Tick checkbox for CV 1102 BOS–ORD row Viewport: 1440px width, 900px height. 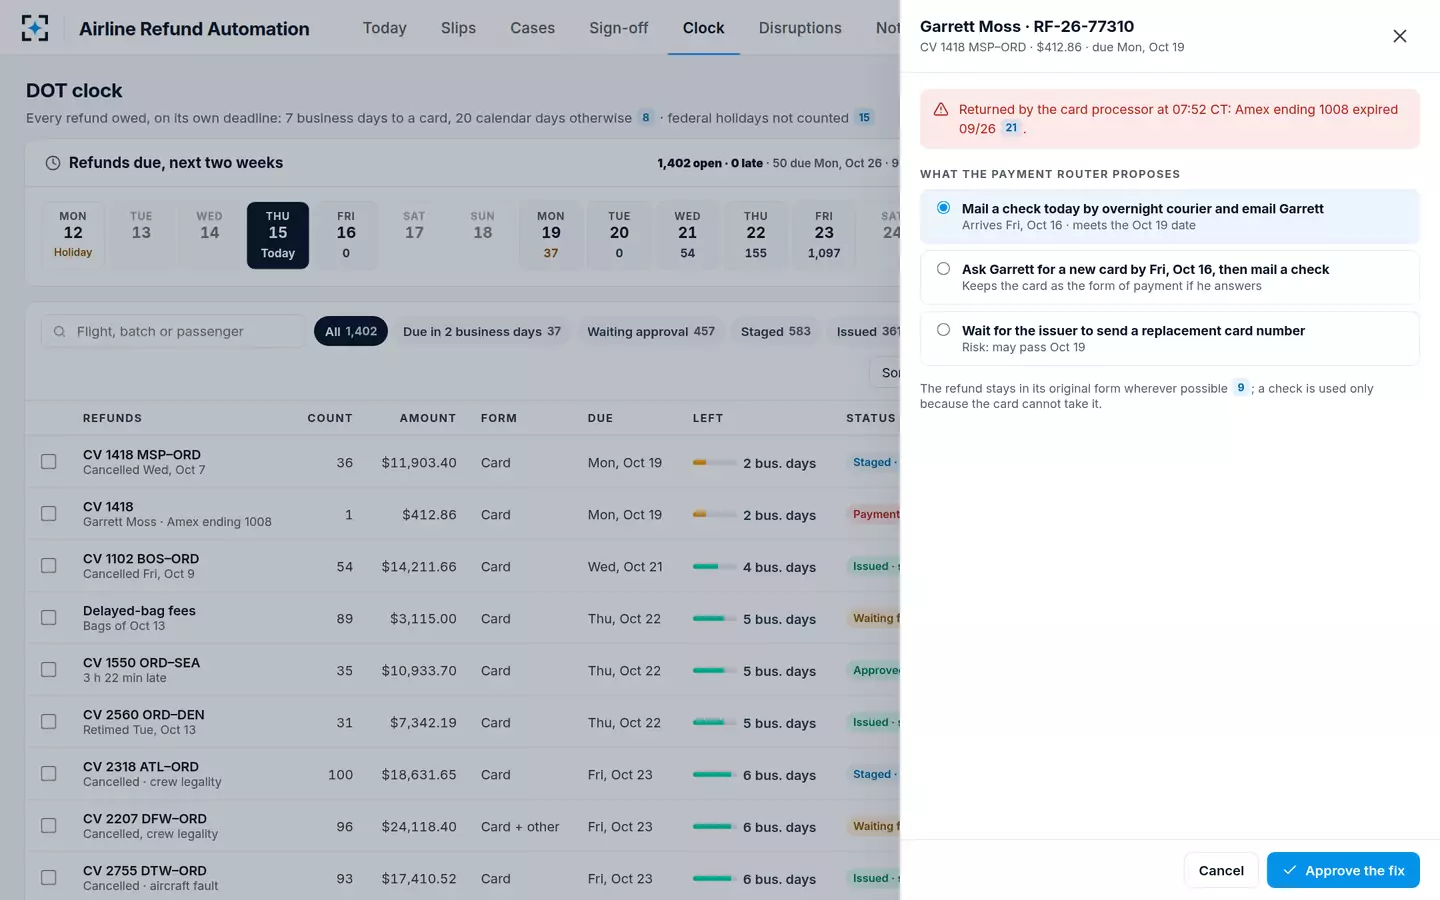pos(48,565)
